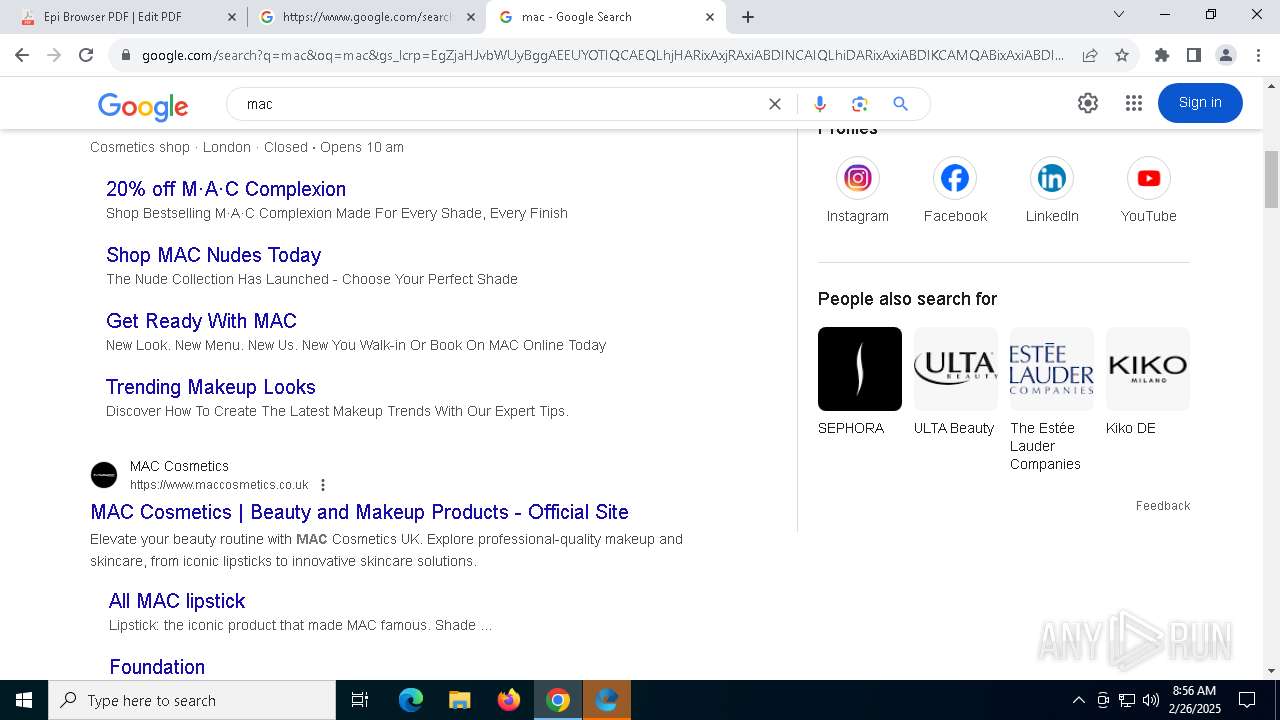This screenshot has height=720, width=1280.
Task: Click the browser address bar URL
Action: (x=603, y=55)
